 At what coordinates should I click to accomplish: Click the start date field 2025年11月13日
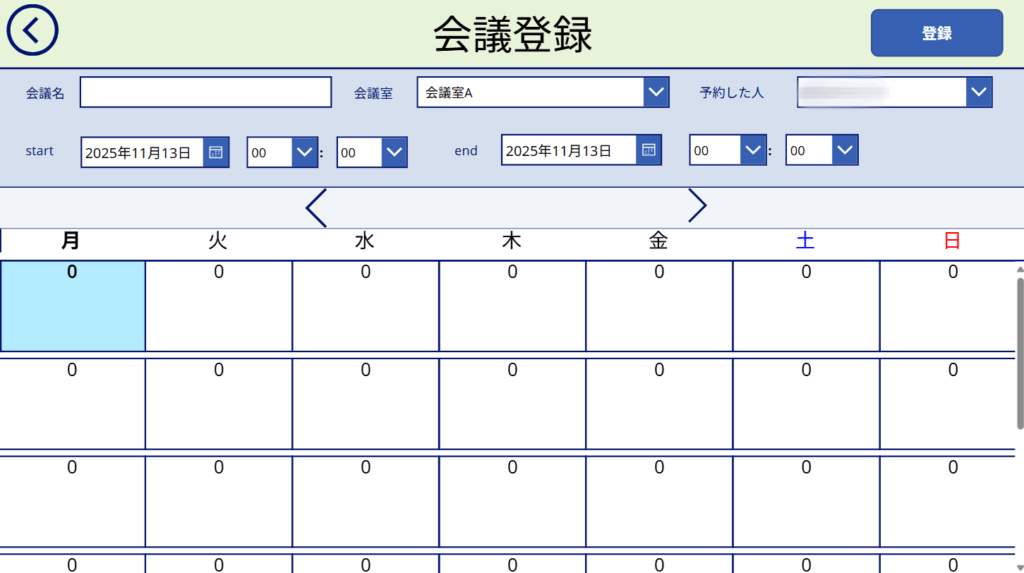click(x=141, y=152)
